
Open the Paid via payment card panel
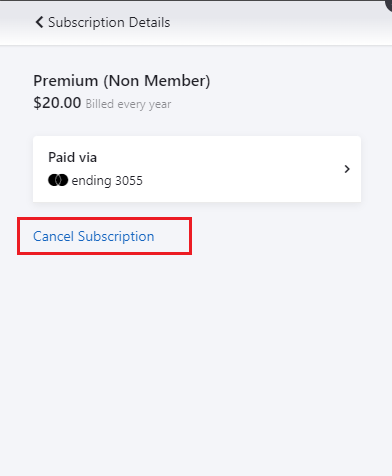[197, 169]
